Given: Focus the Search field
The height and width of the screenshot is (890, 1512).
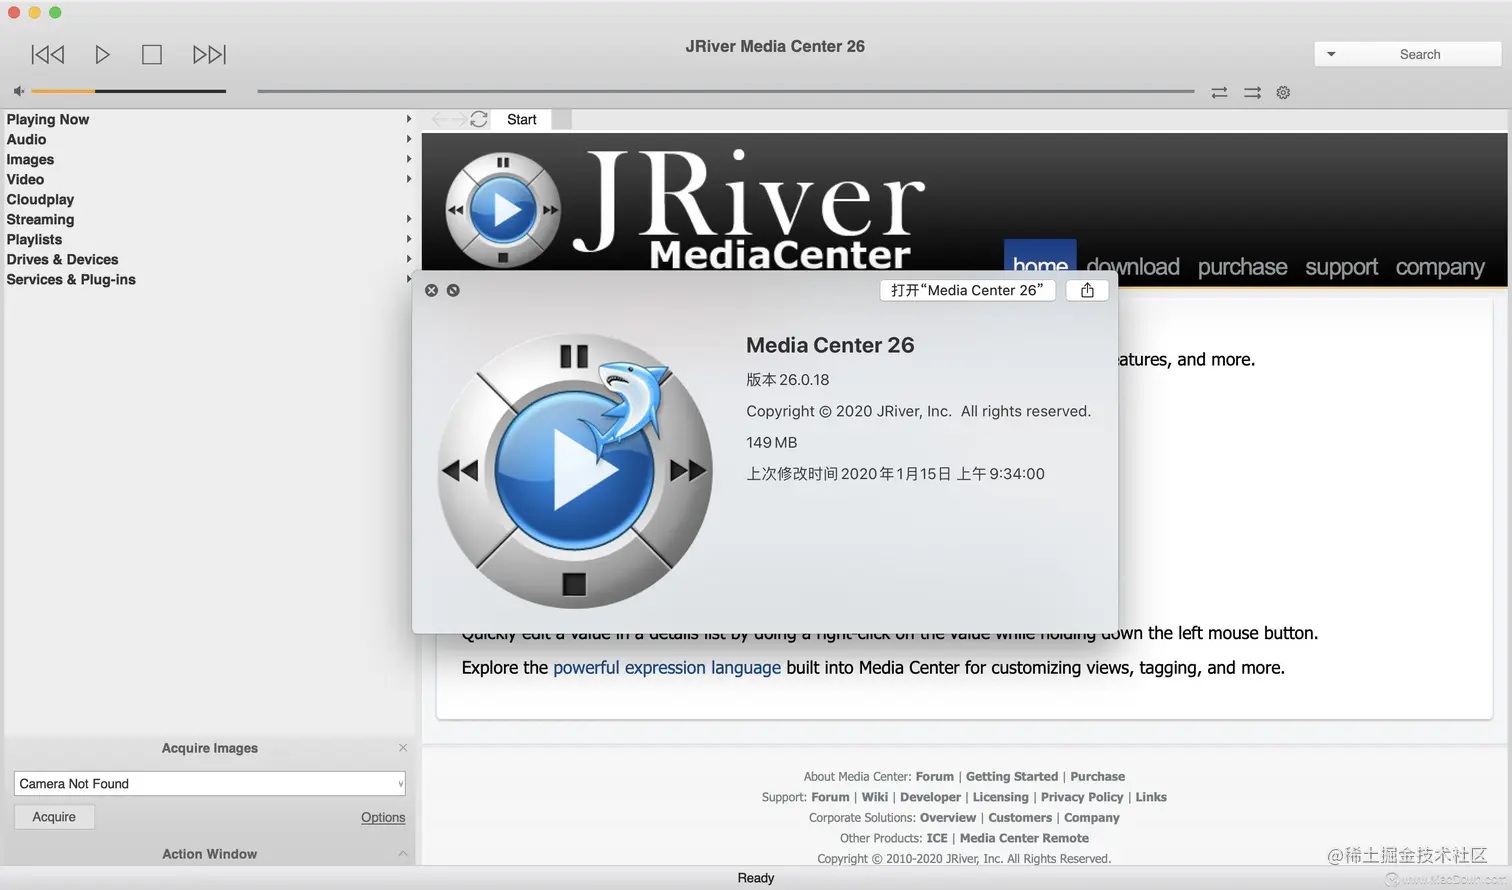Looking at the screenshot, I should pyautogui.click(x=1420, y=54).
